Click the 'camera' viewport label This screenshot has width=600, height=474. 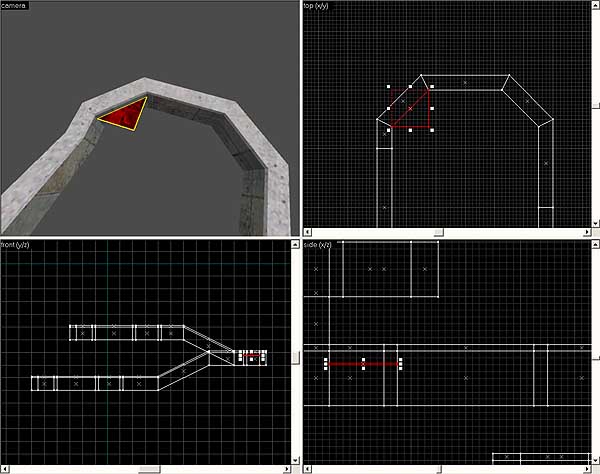click(x=14, y=5)
